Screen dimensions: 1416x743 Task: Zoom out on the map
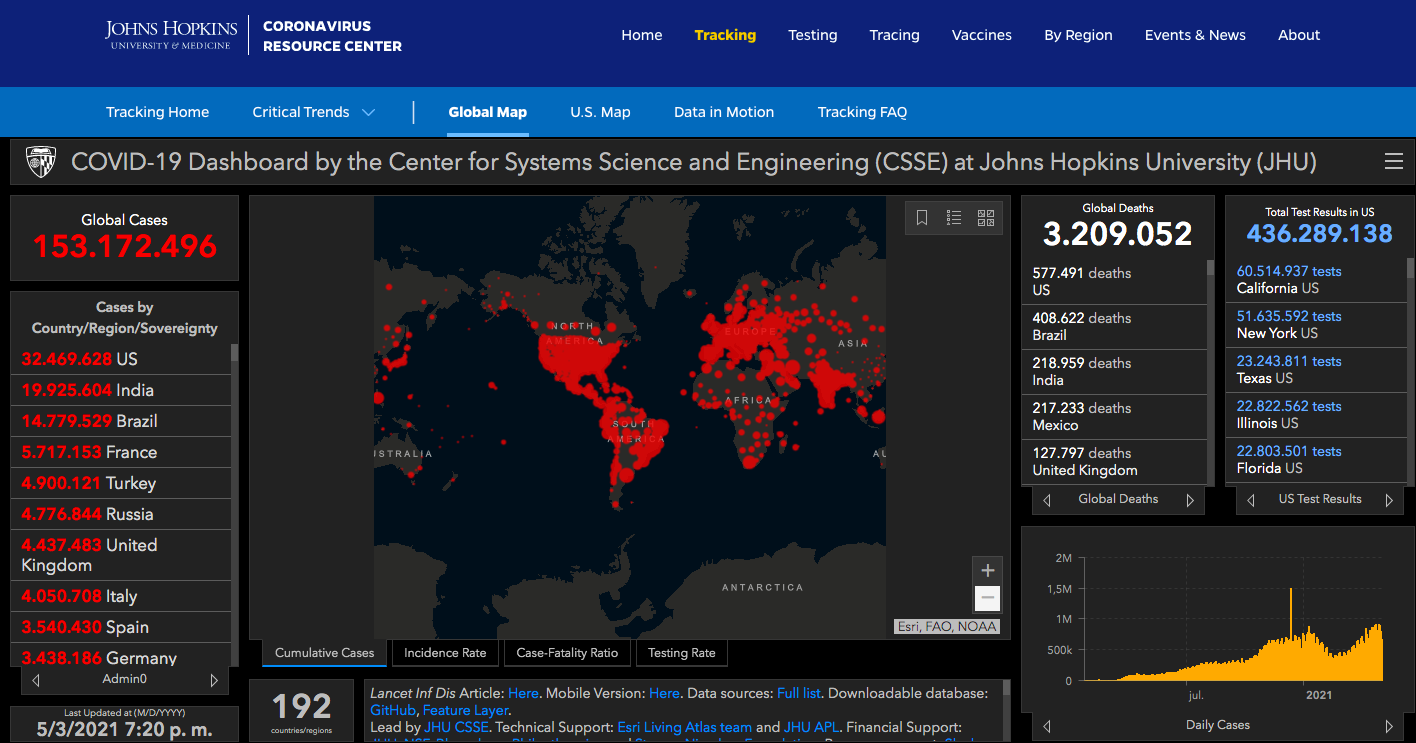987,598
